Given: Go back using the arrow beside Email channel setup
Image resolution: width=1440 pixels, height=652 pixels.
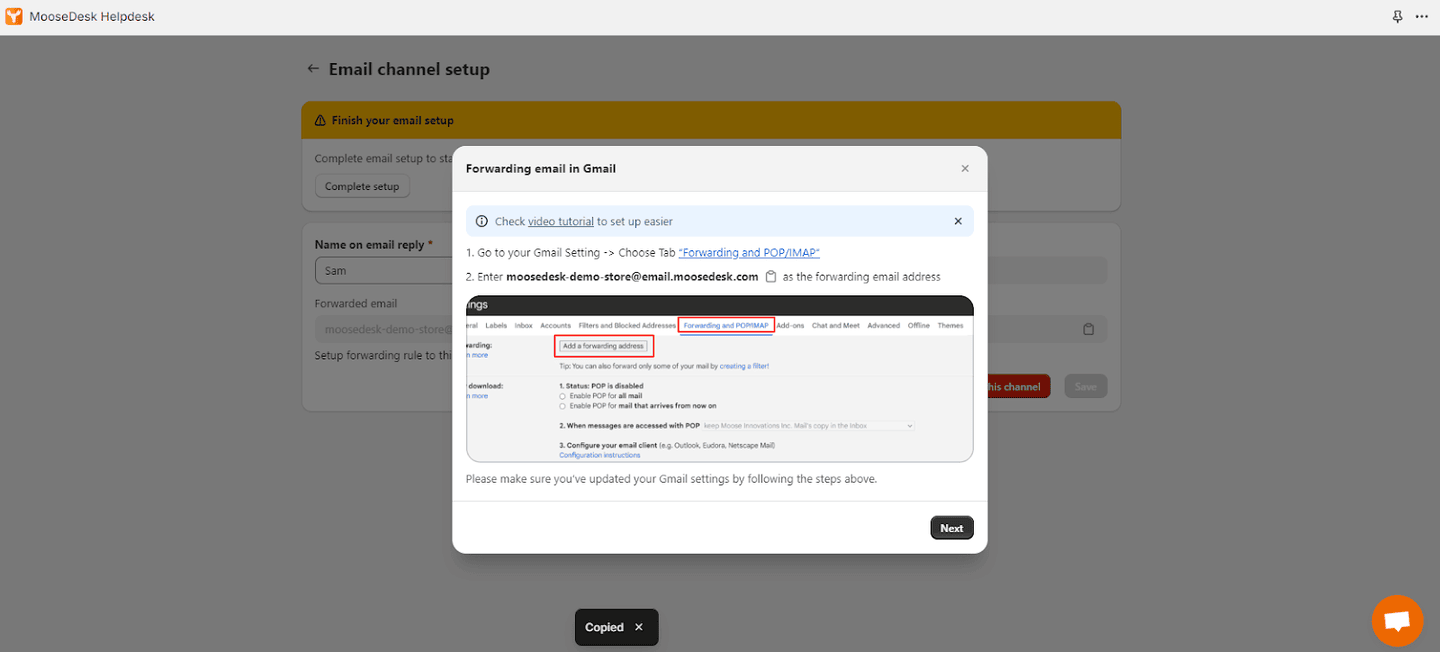Looking at the screenshot, I should 313,69.
